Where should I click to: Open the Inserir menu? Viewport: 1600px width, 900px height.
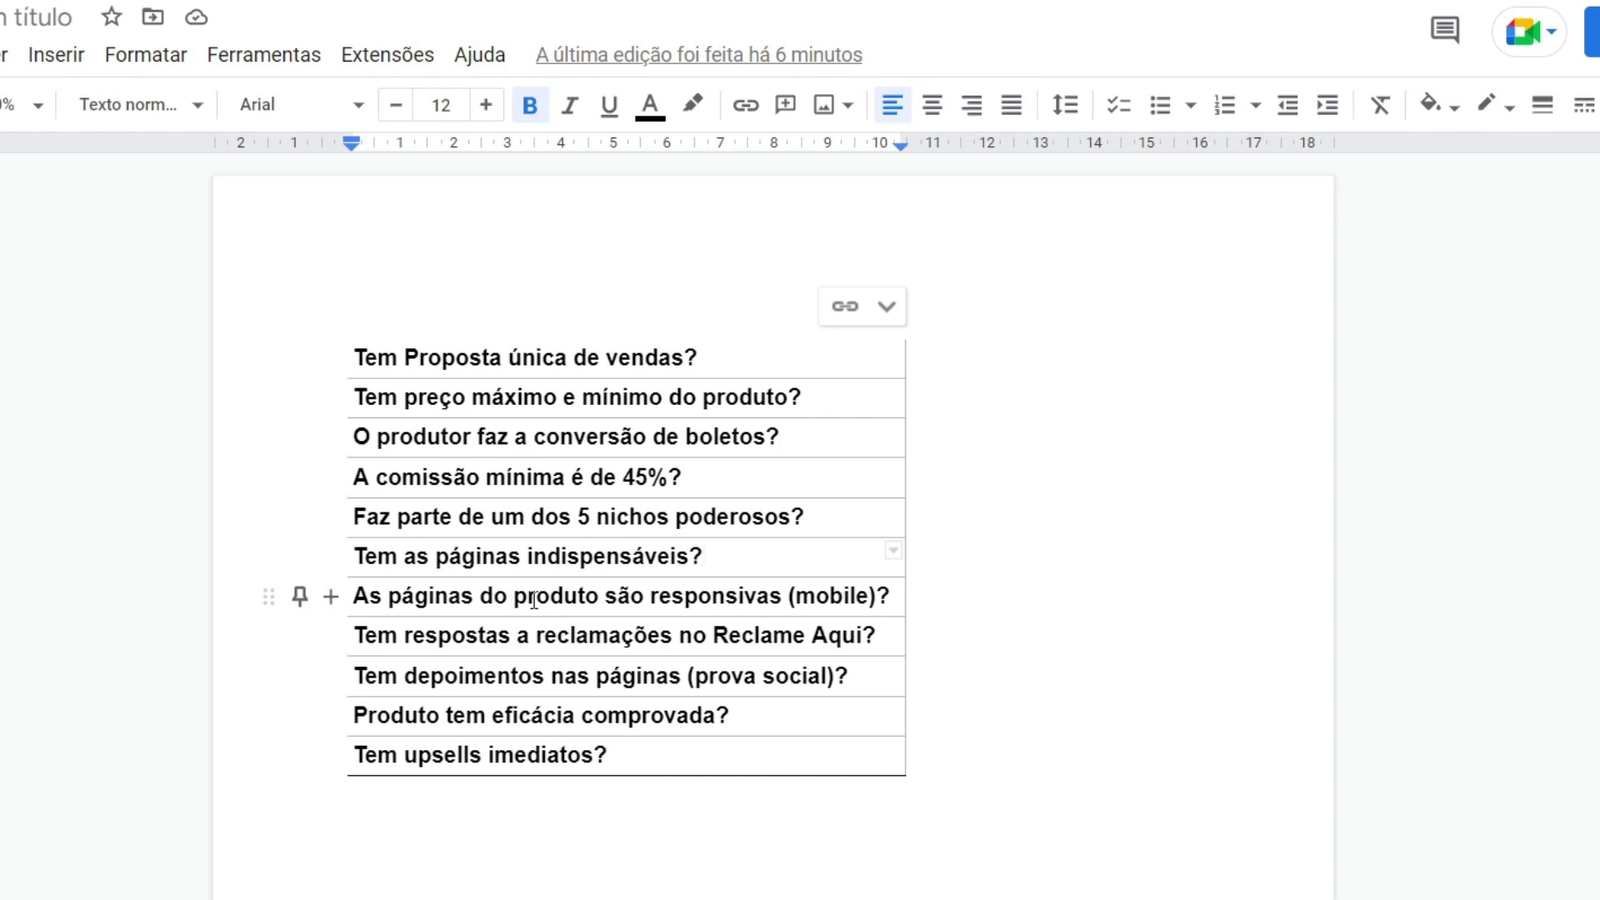pos(56,55)
